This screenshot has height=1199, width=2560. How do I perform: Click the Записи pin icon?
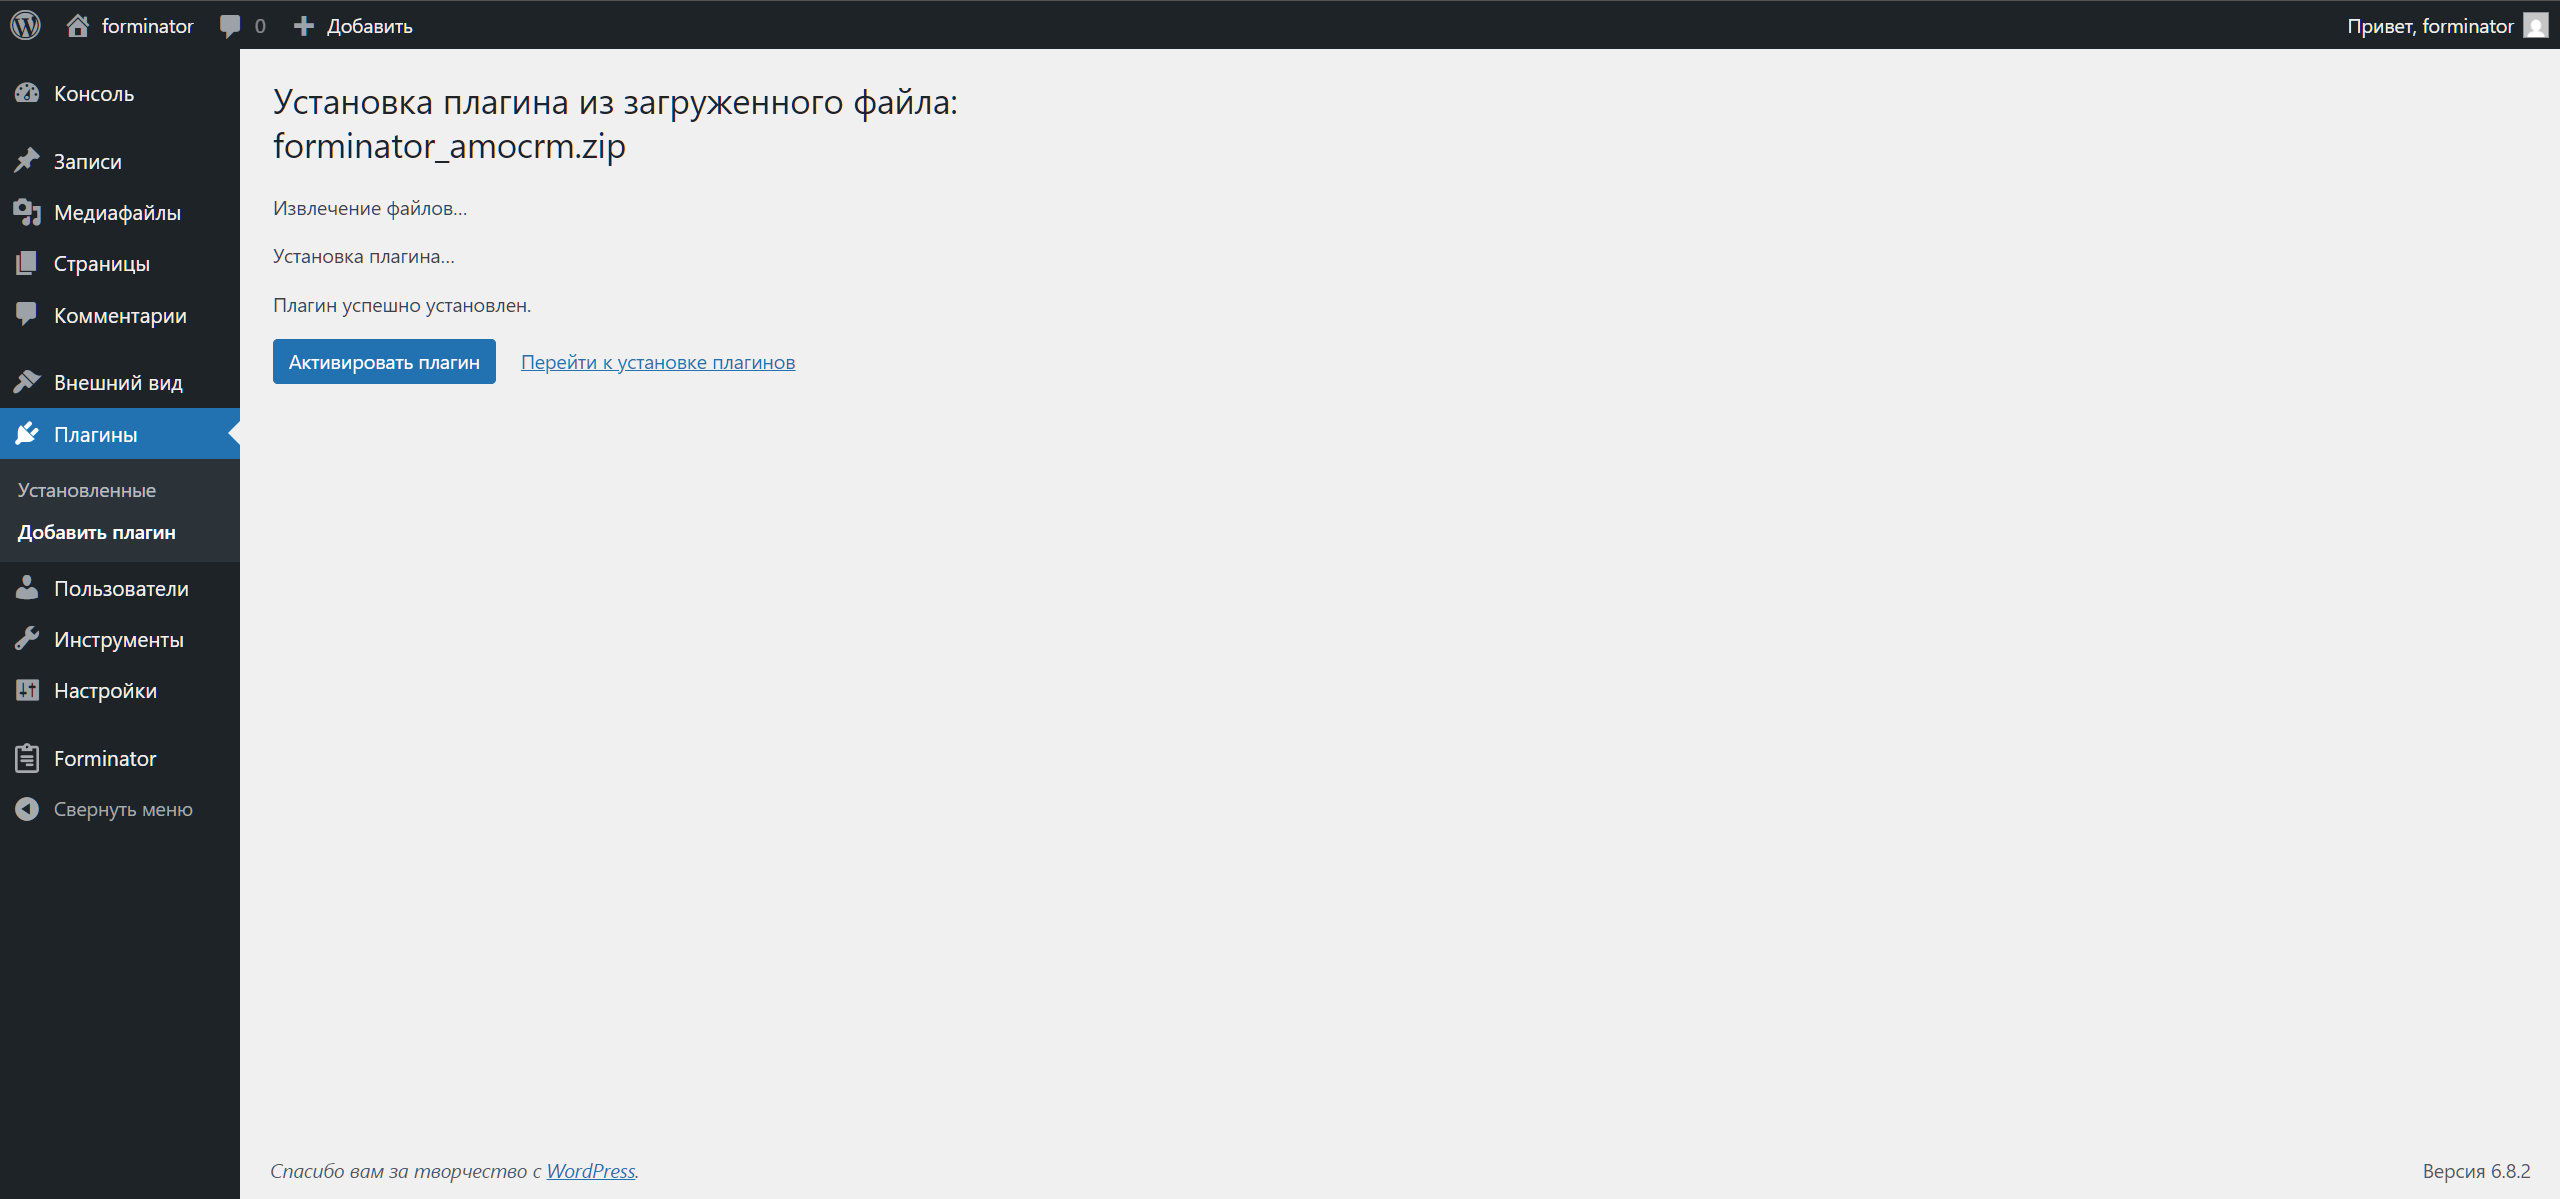pyautogui.click(x=27, y=161)
